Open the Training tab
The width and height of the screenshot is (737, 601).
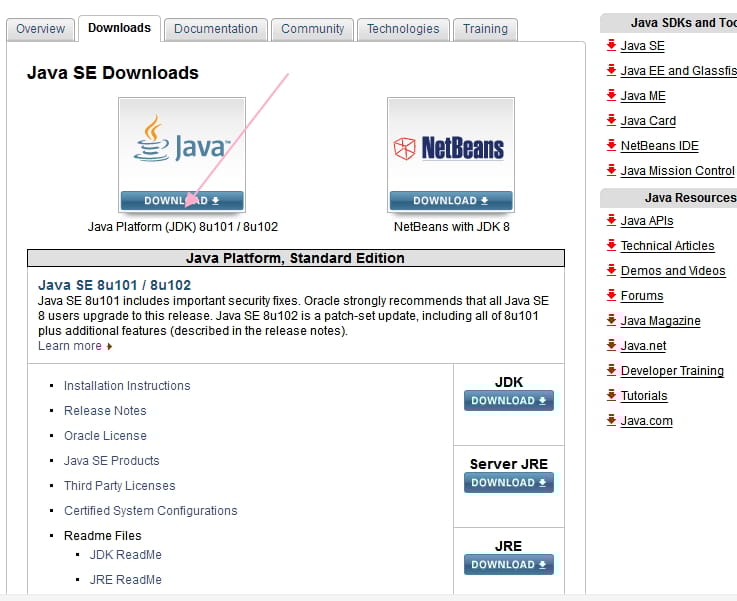click(485, 29)
